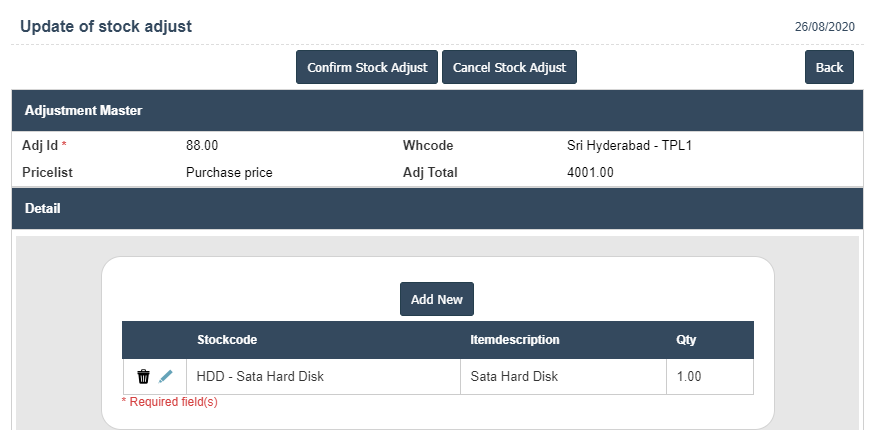
Task: Confirm the stock adjust
Action: coord(367,68)
